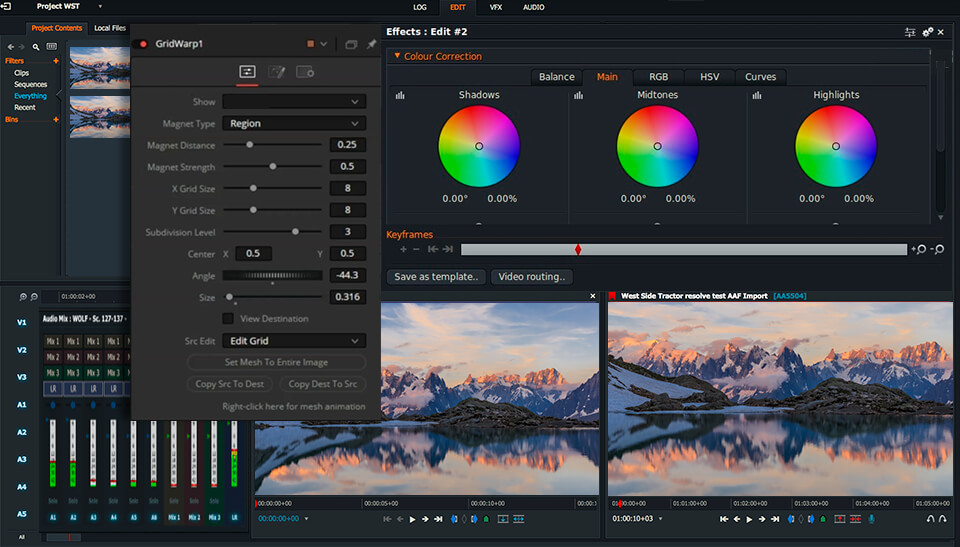Go back with left arrow in Project Contents
Image resolution: width=960 pixels, height=547 pixels.
click(10, 47)
